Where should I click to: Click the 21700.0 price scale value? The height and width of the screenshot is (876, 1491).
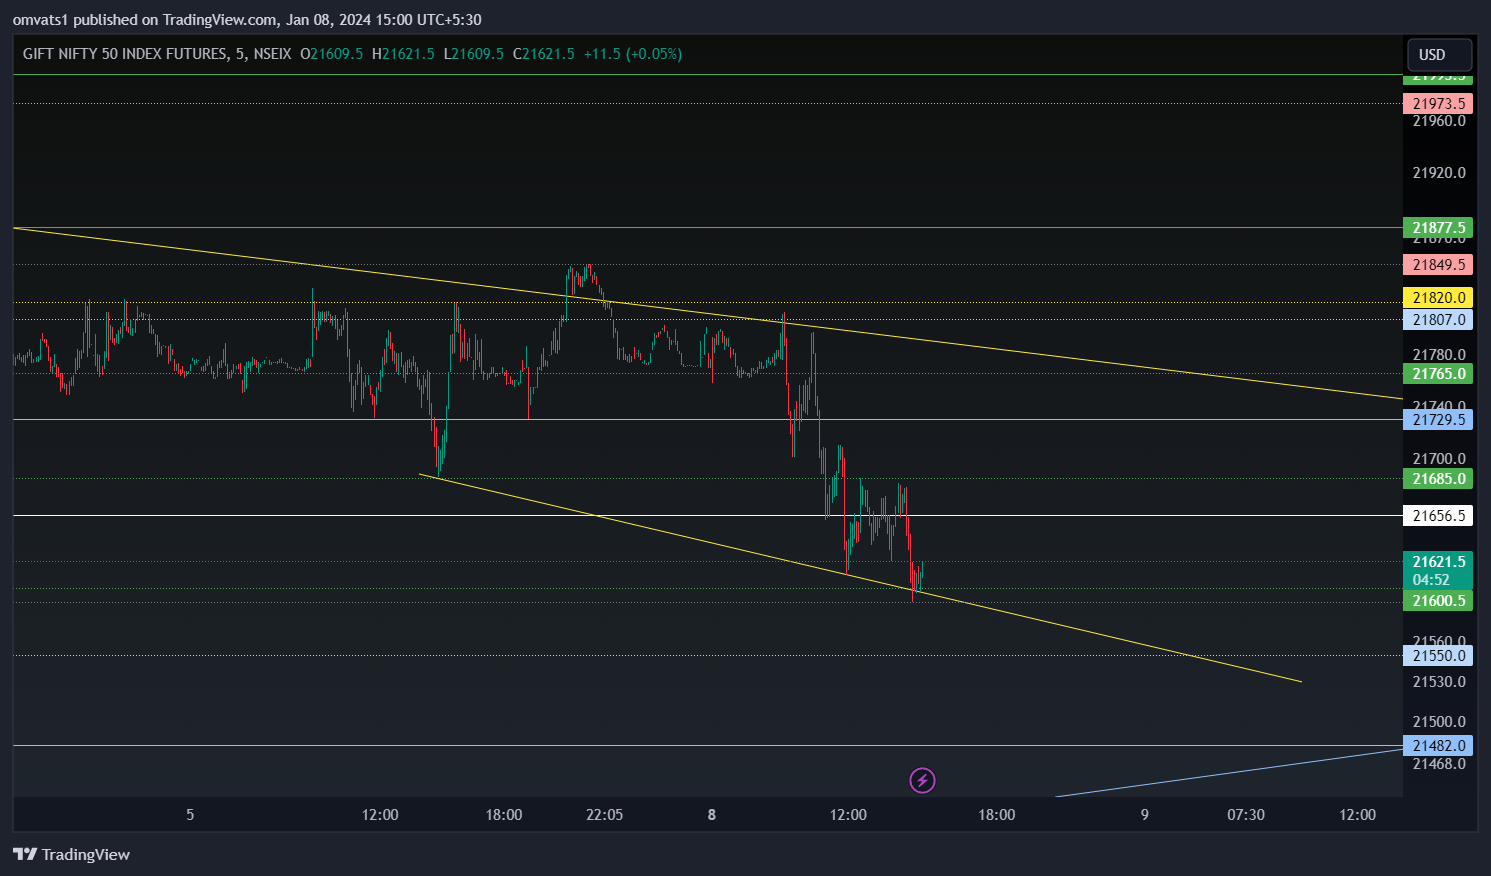coord(1439,459)
